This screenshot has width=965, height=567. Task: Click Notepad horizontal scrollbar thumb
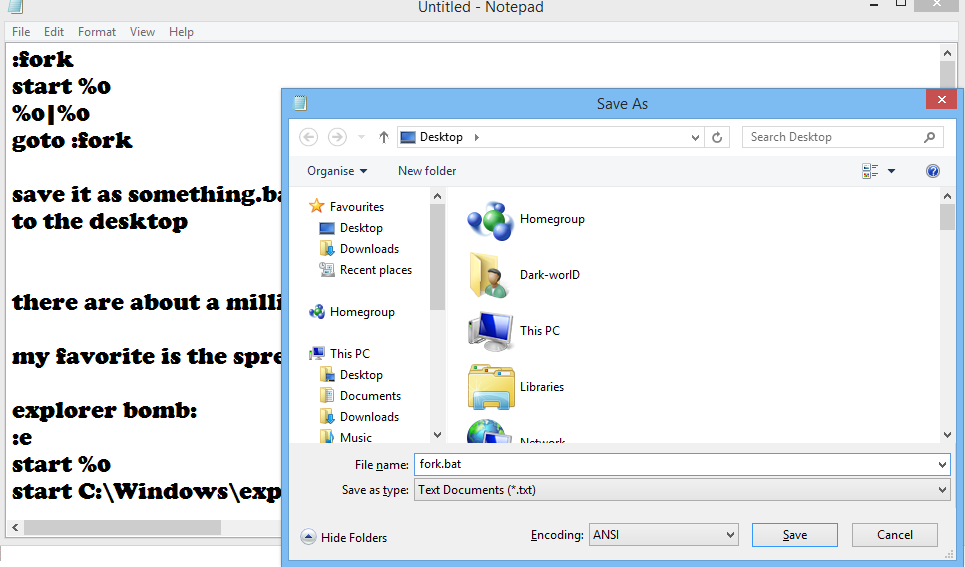122,528
